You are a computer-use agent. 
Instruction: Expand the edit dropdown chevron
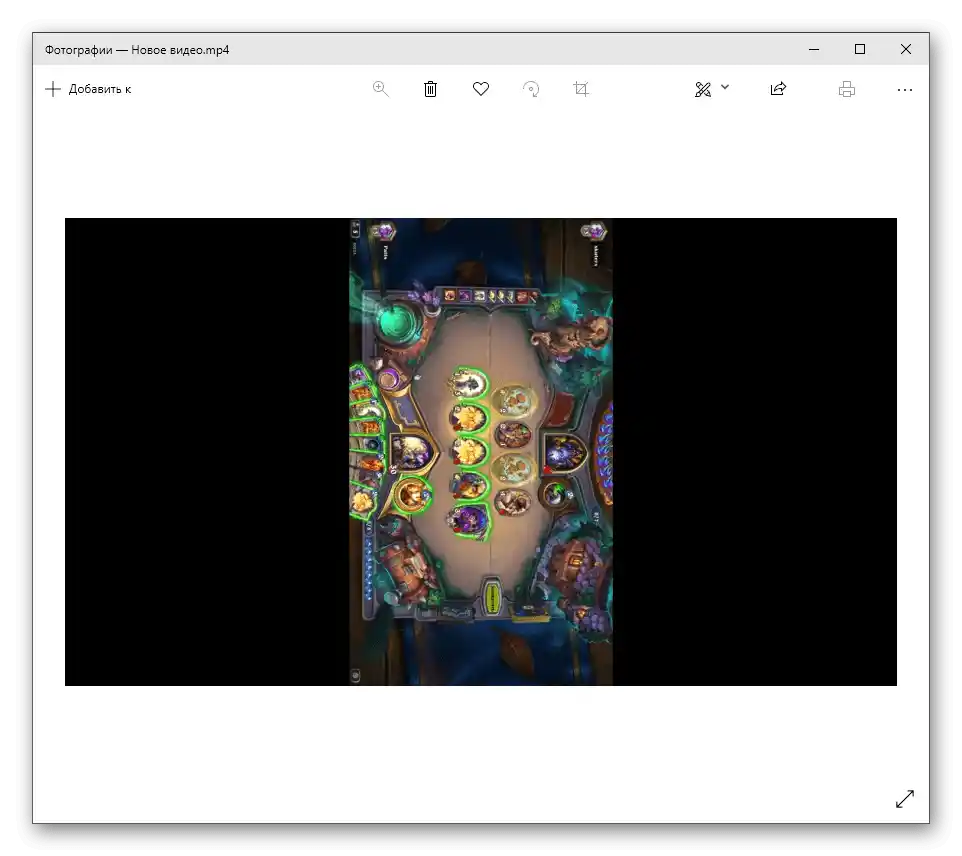725,87
